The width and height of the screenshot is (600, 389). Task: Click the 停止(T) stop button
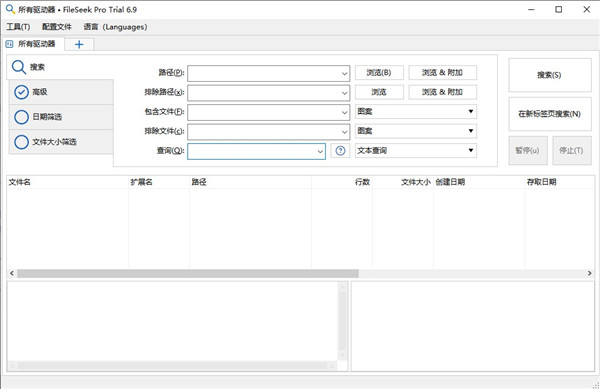[x=572, y=151]
